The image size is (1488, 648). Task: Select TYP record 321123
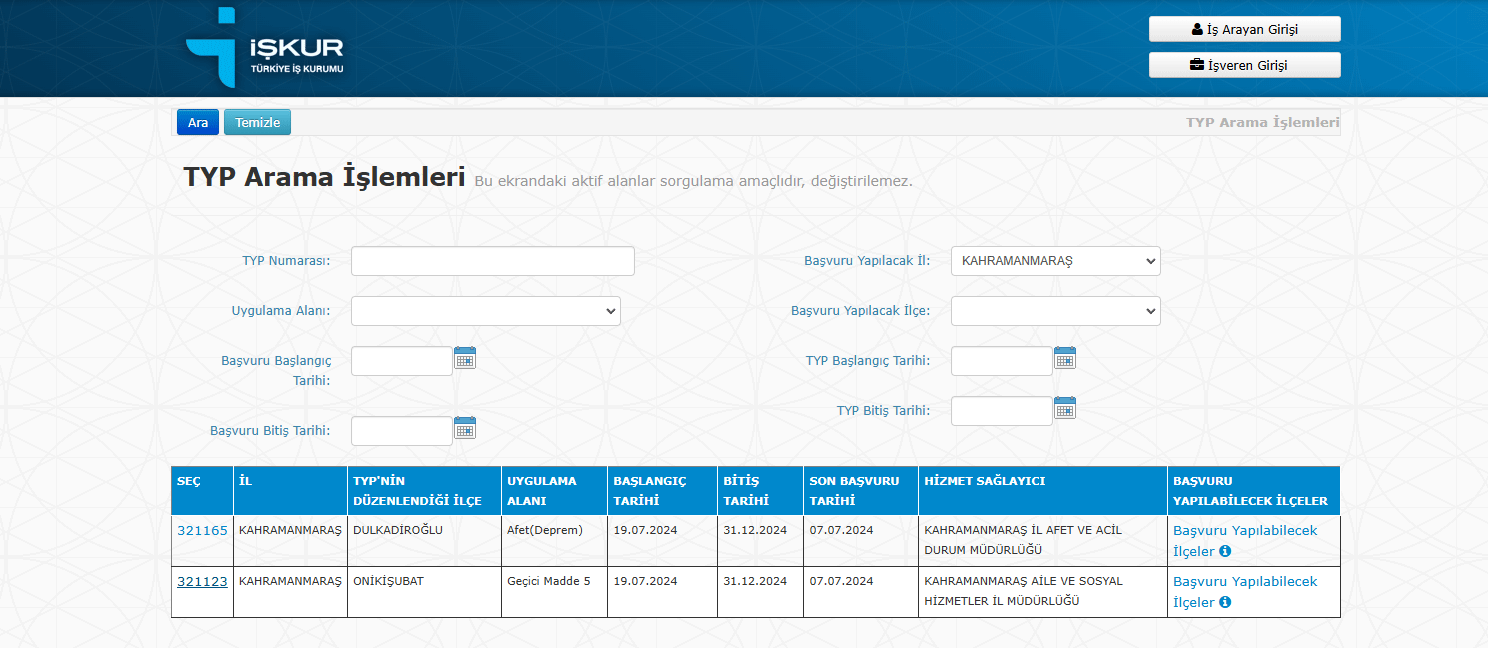tap(202, 581)
